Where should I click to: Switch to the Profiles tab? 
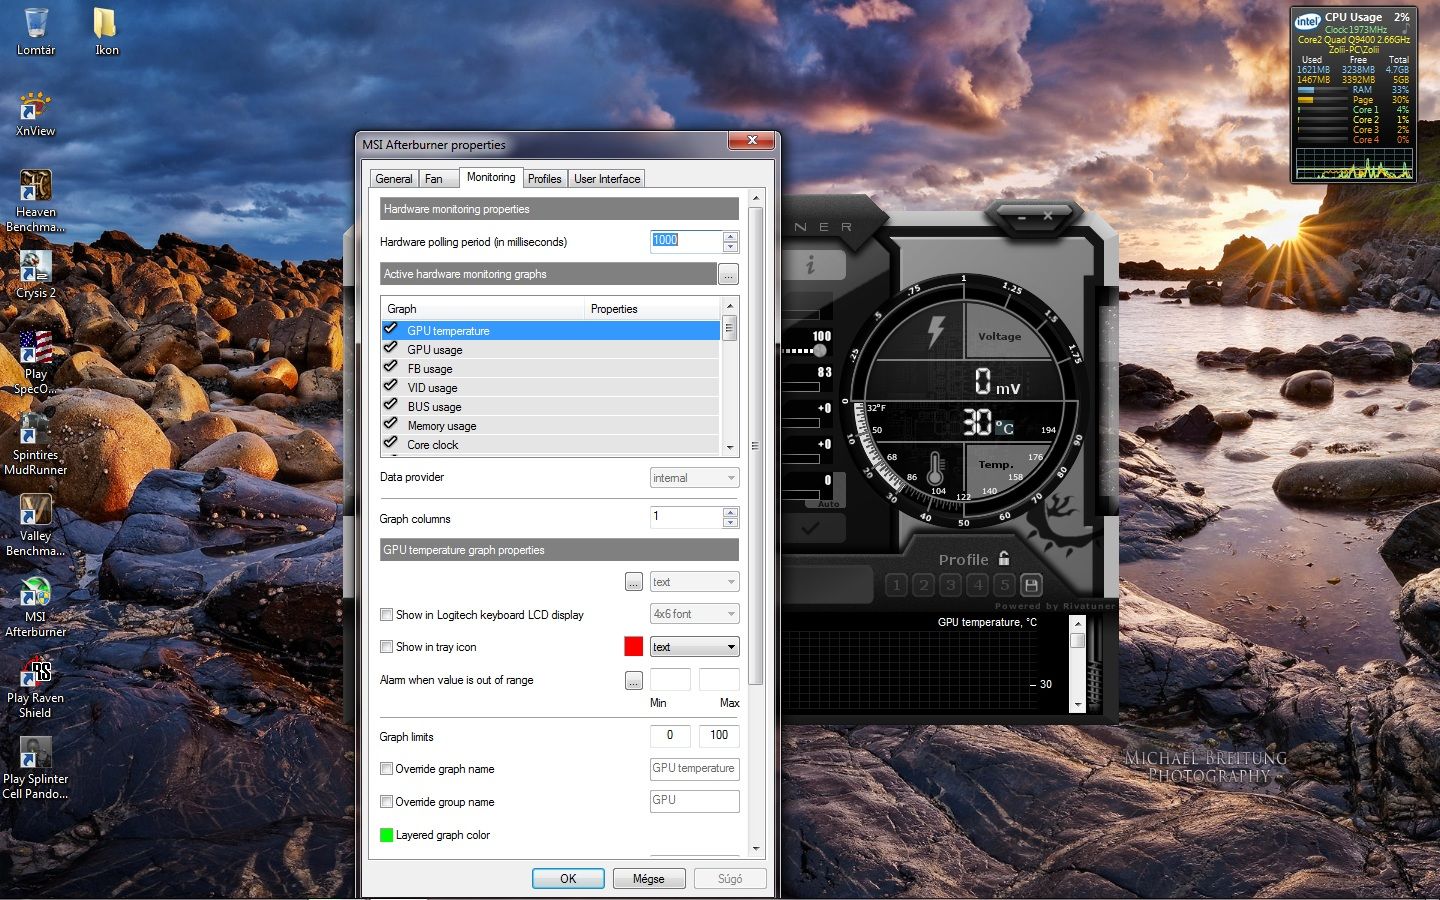point(544,179)
